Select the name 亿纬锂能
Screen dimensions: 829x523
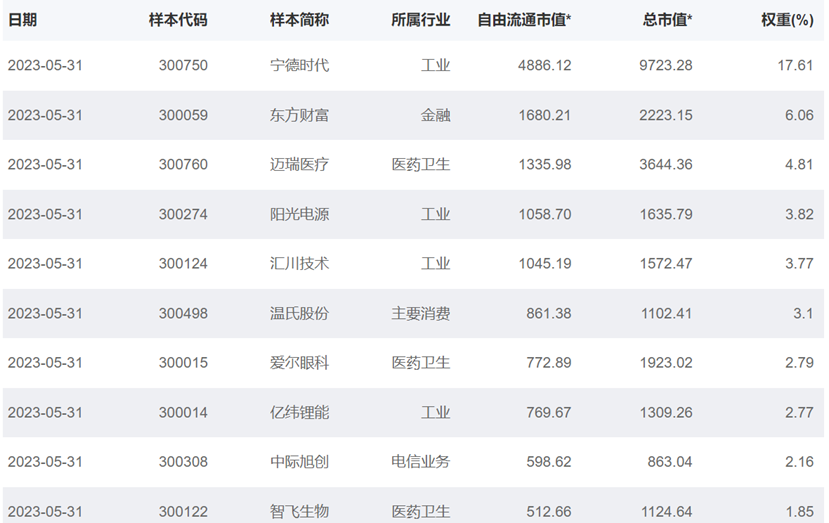(x=299, y=412)
